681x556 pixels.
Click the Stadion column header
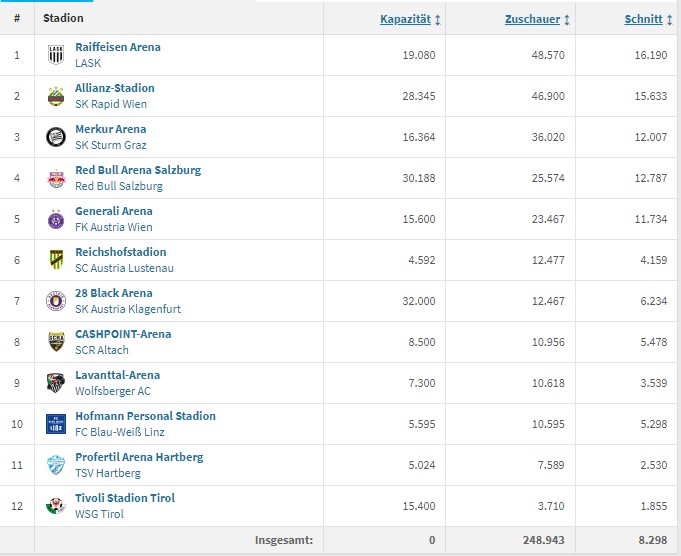click(x=63, y=18)
